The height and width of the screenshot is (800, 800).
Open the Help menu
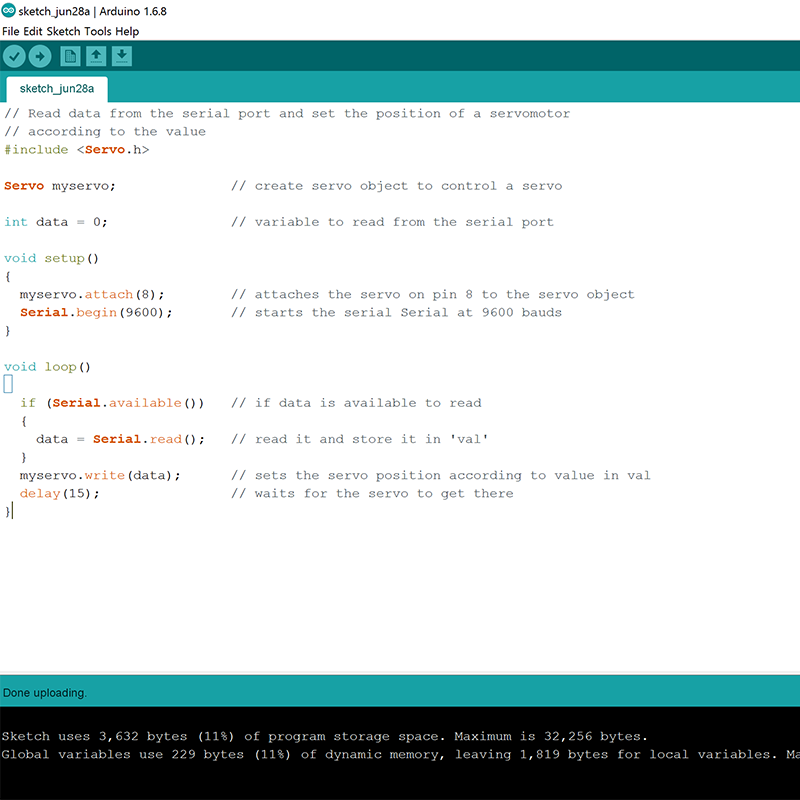(127, 31)
